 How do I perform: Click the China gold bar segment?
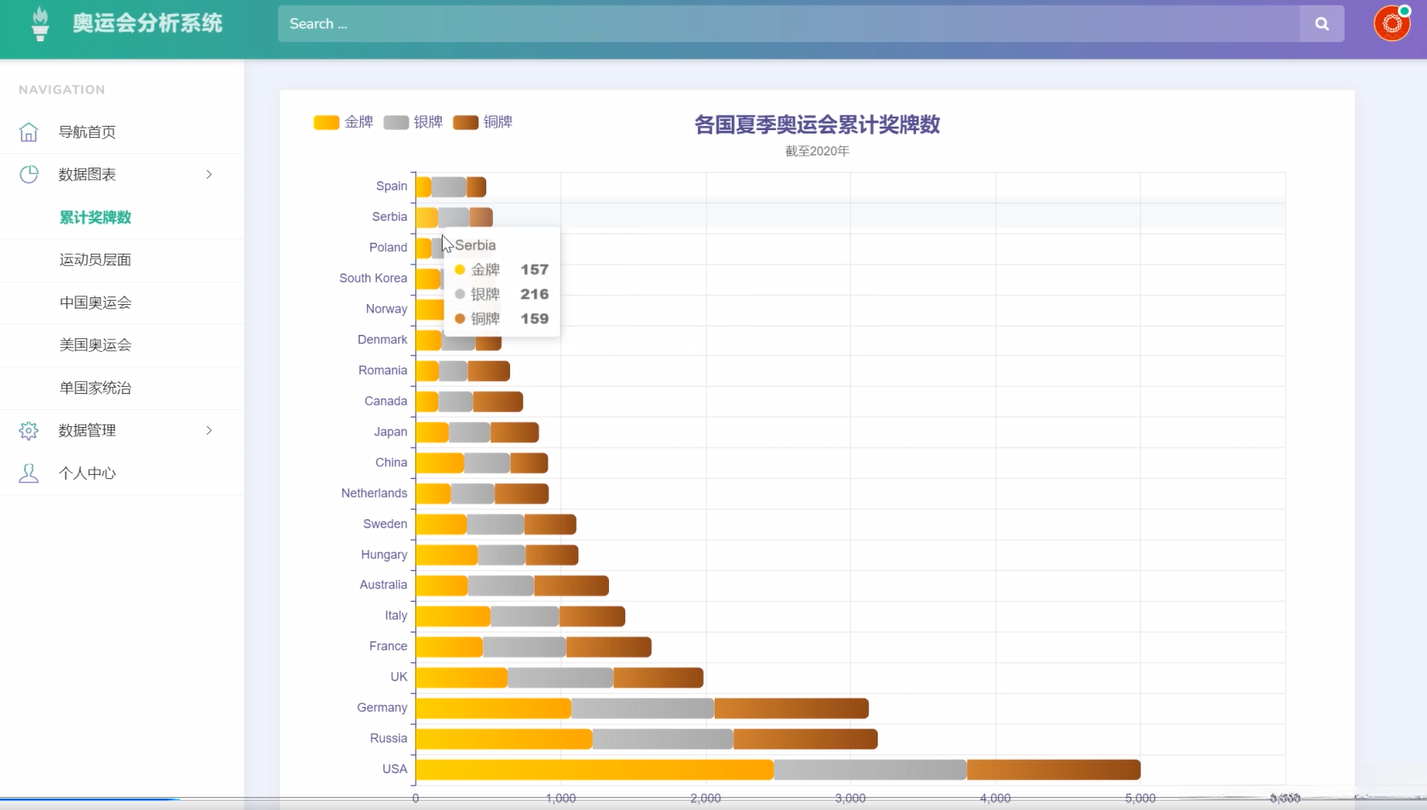point(440,463)
